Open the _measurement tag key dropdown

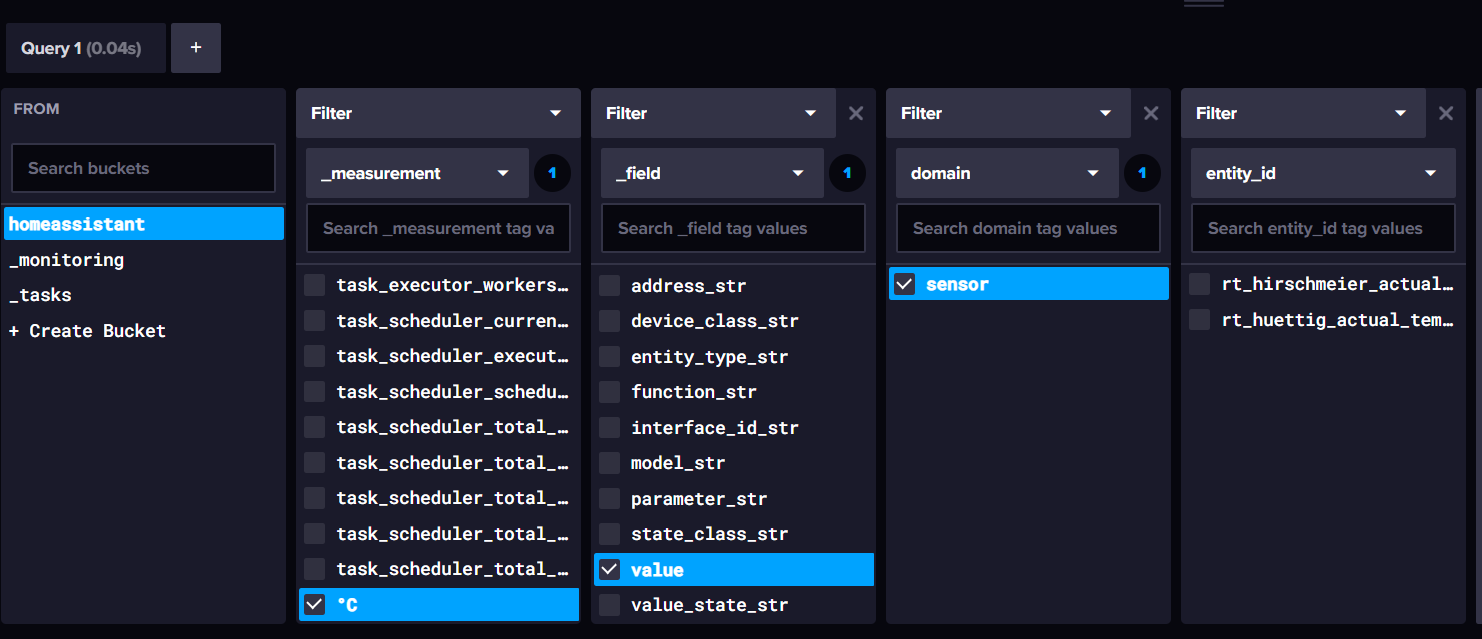click(417, 173)
